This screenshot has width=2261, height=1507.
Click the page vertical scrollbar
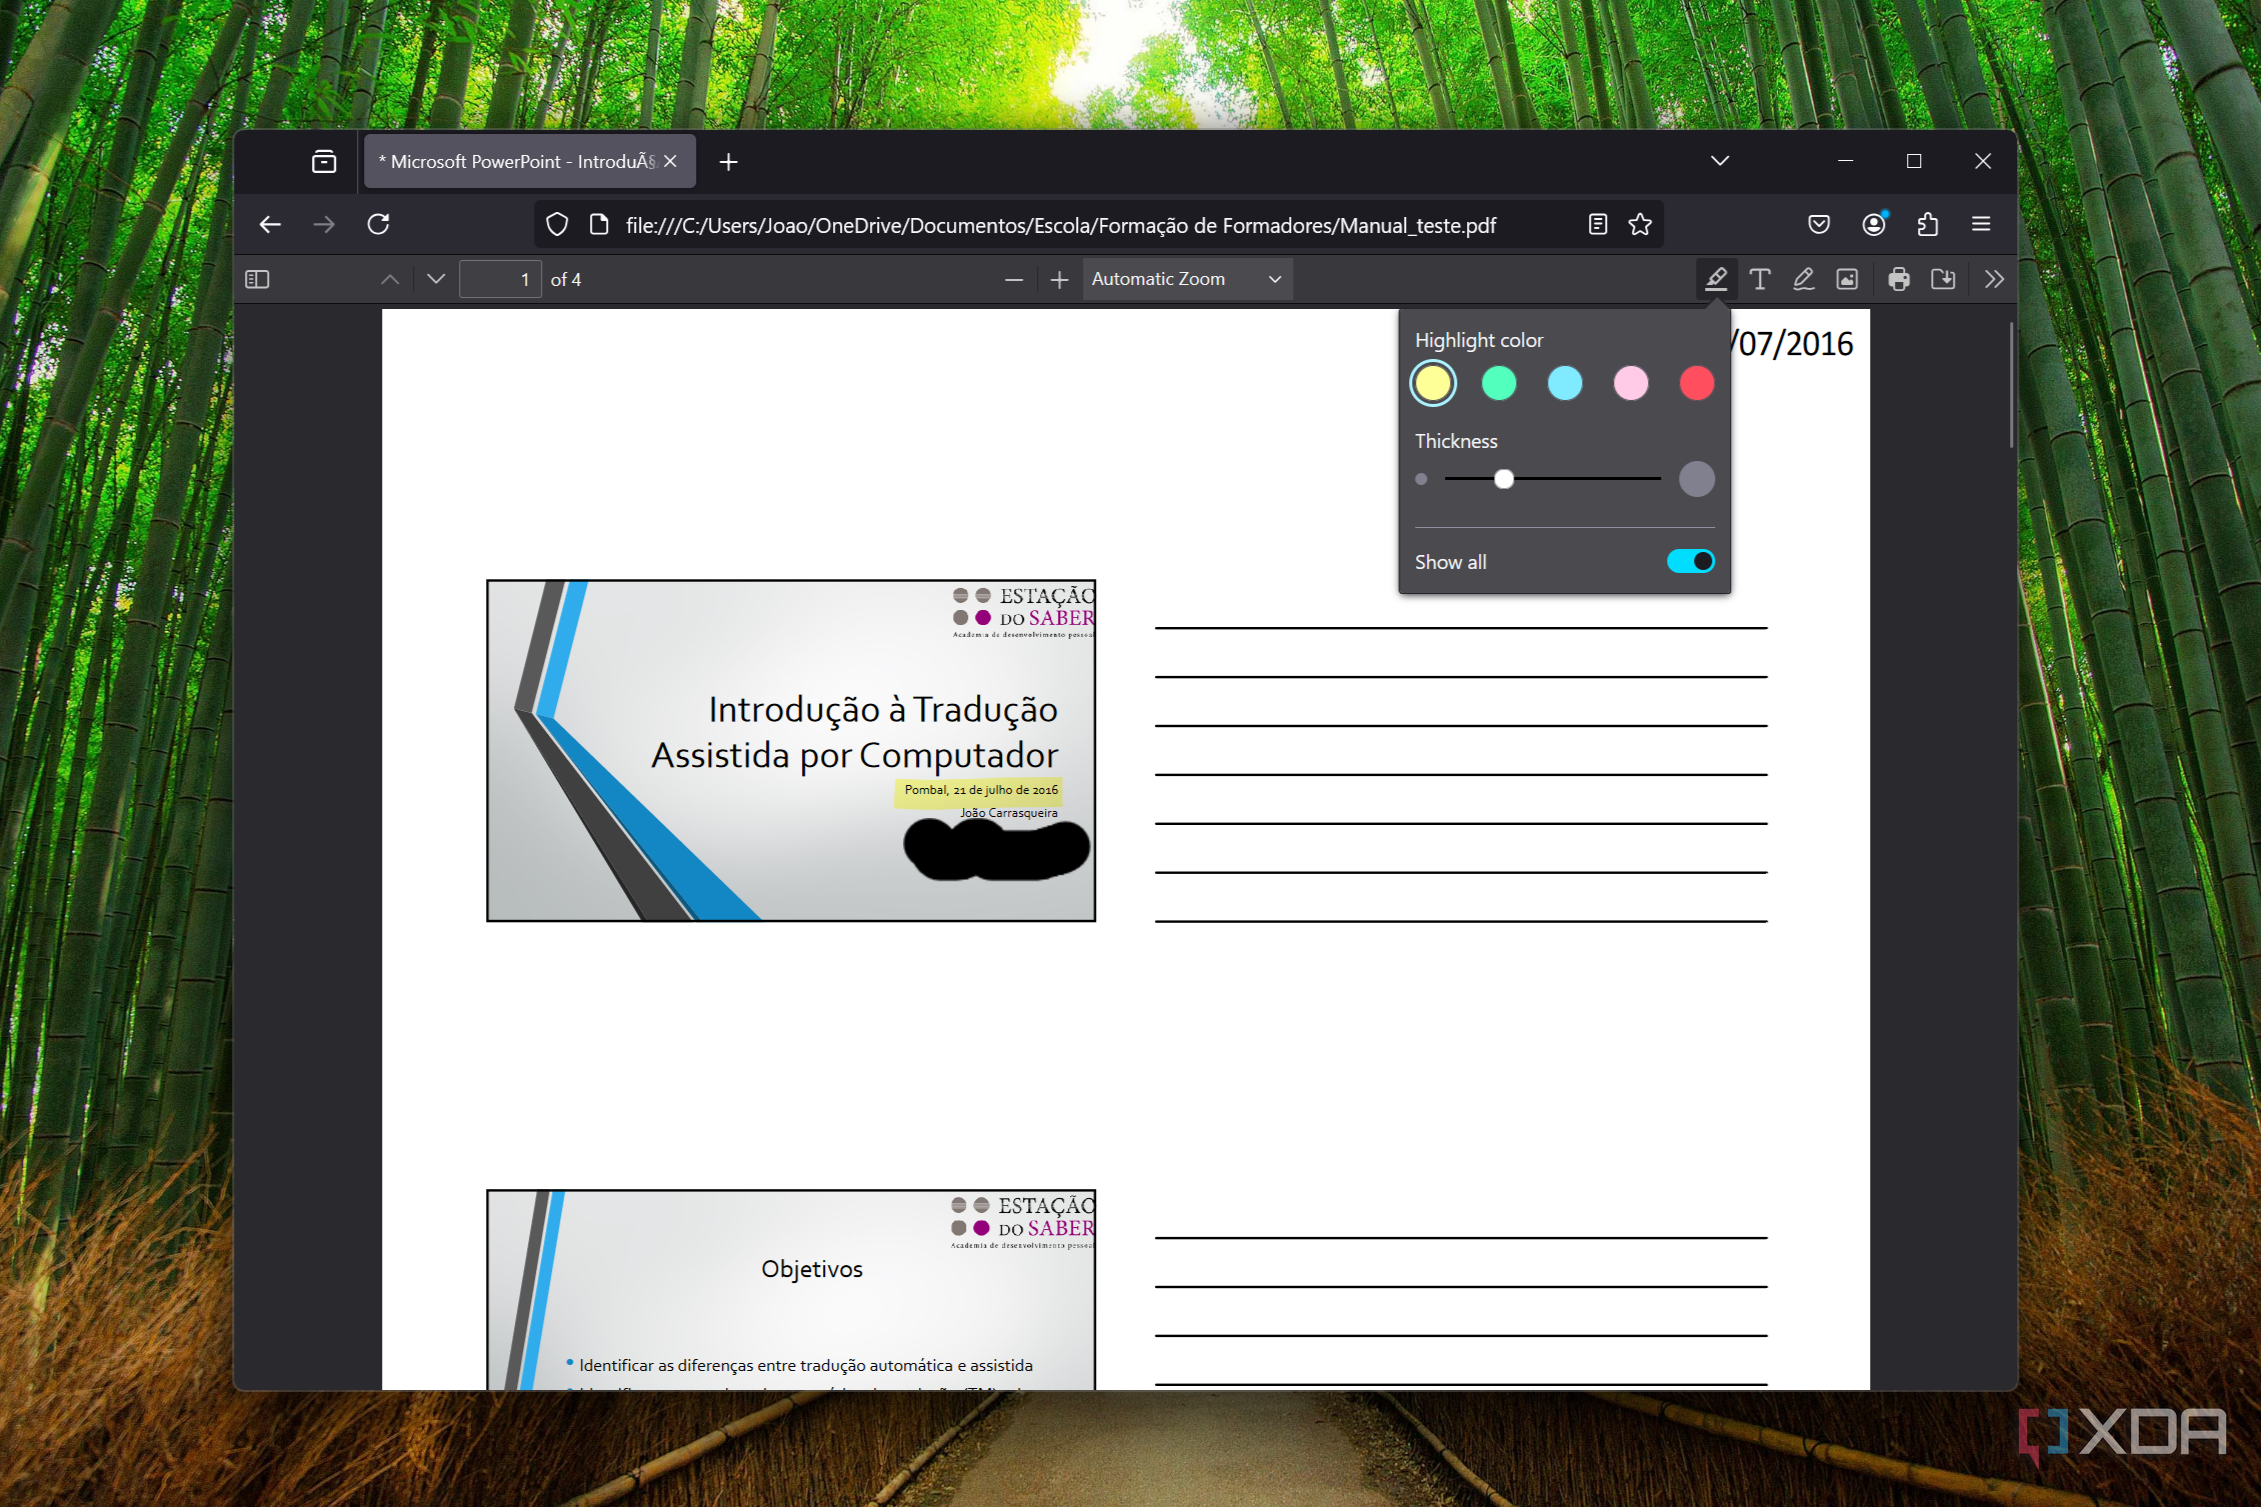click(x=2011, y=385)
